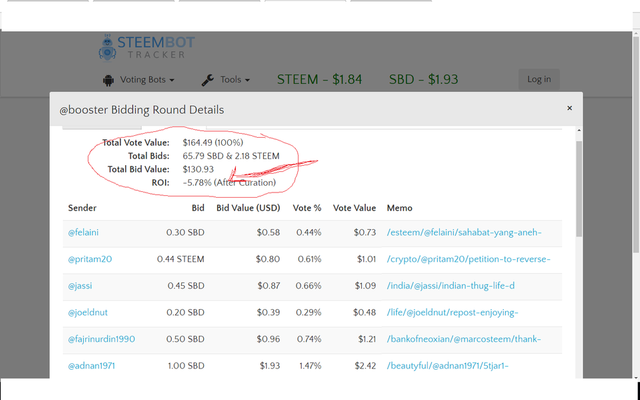
Task: Click the Vote Value column header
Action: pyautogui.click(x=354, y=208)
